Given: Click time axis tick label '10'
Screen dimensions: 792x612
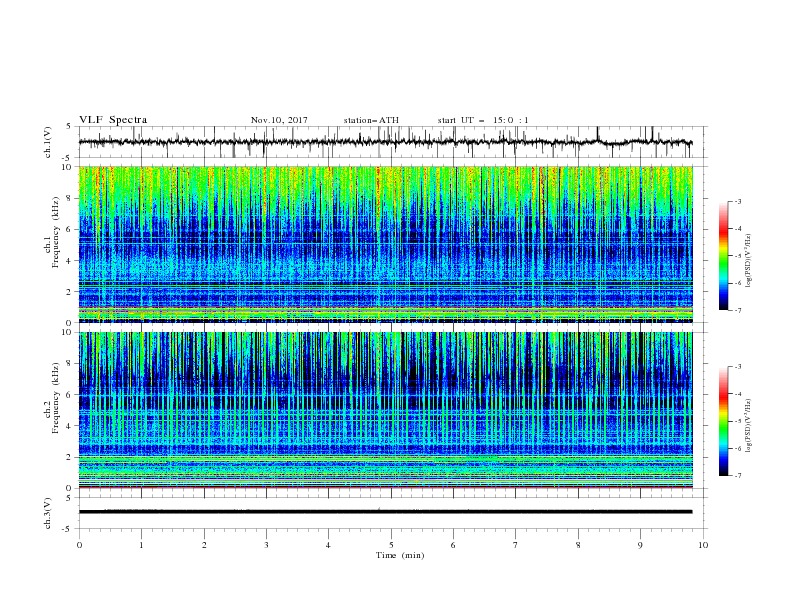Looking at the screenshot, I should [x=703, y=545].
